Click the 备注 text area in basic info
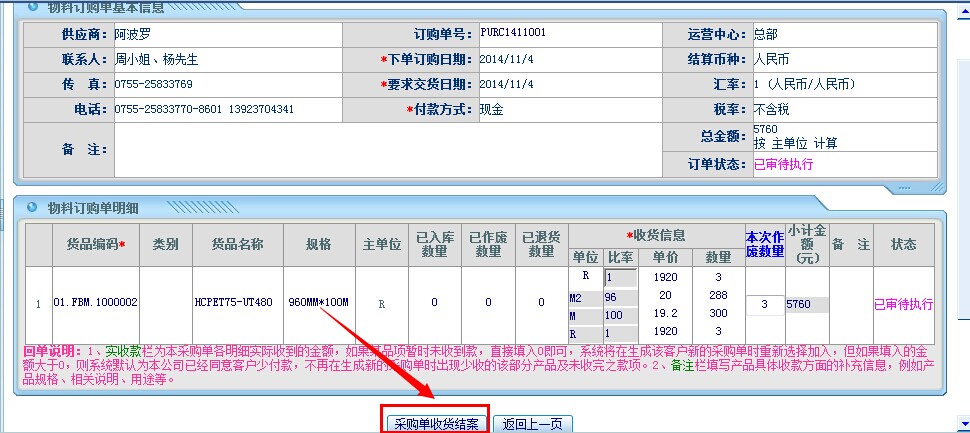970x433 pixels. [x=387, y=149]
